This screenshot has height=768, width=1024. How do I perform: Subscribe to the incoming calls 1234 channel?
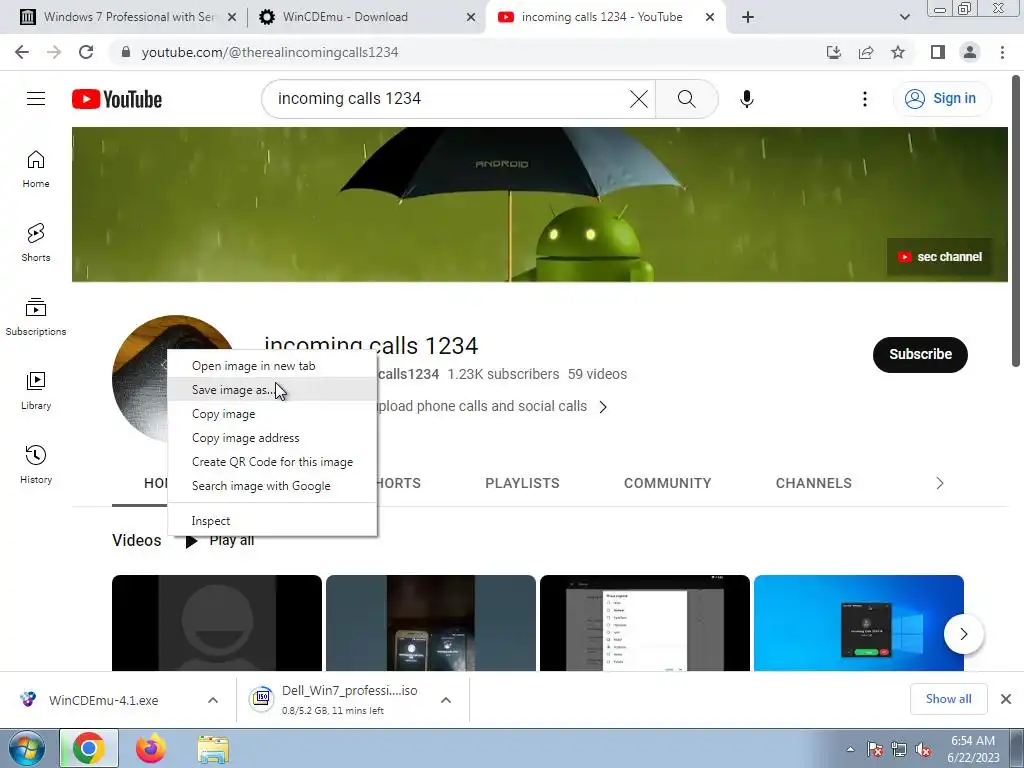(920, 355)
